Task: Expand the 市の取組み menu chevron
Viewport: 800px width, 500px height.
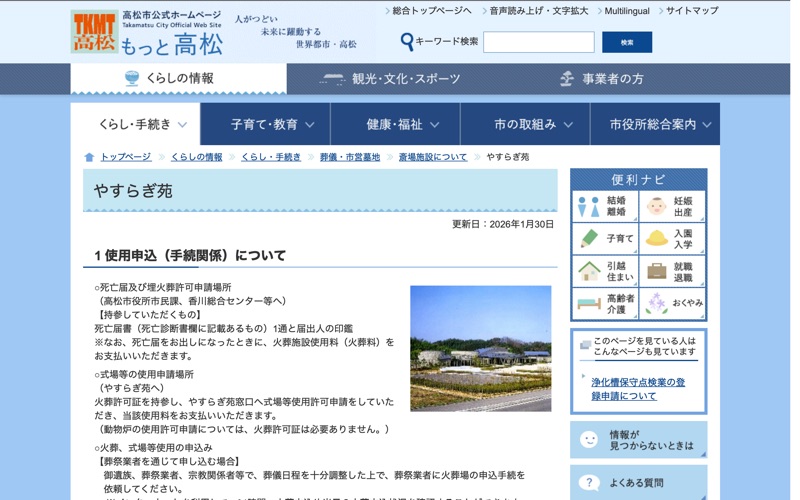Action: pos(568,124)
